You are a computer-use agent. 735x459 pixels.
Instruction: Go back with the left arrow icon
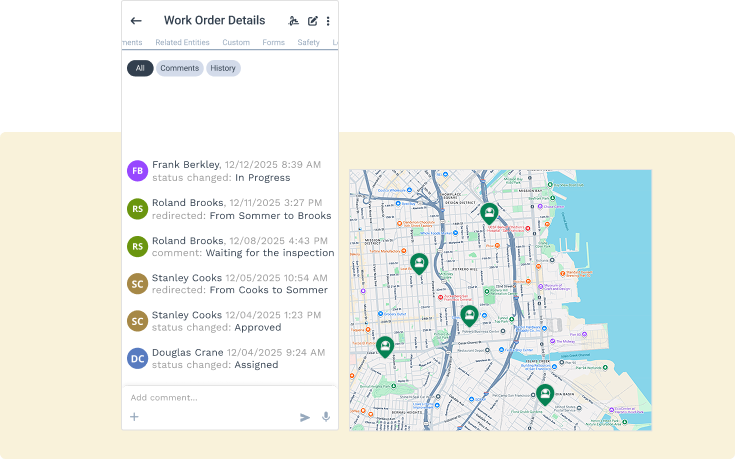tap(136, 21)
